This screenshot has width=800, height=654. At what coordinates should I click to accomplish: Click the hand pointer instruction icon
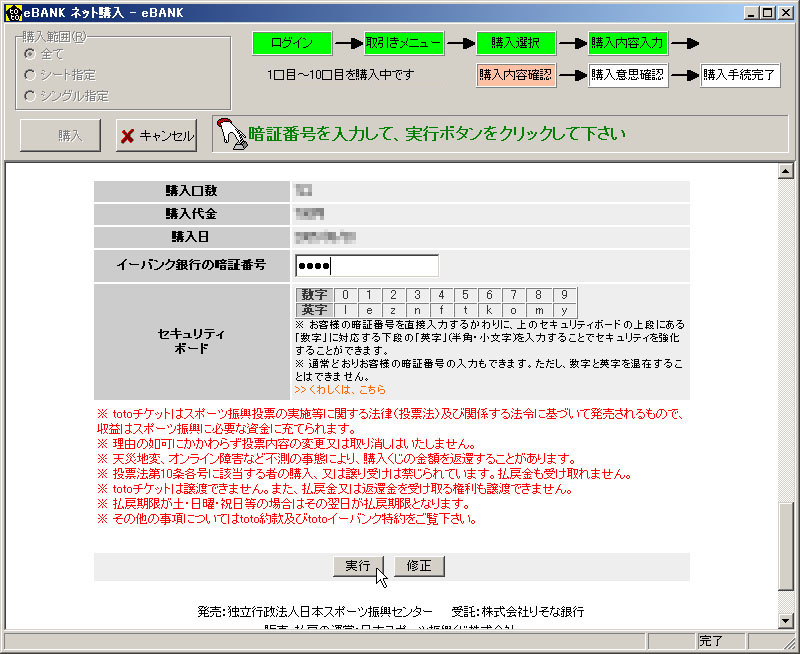[x=231, y=135]
